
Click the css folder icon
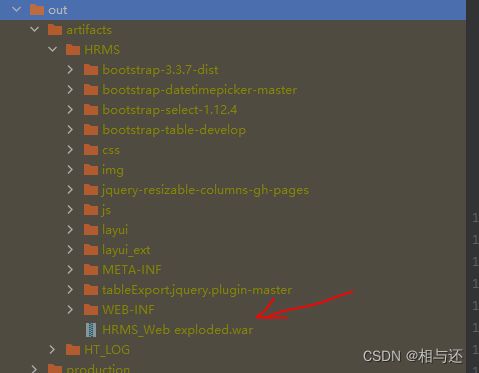(91, 150)
